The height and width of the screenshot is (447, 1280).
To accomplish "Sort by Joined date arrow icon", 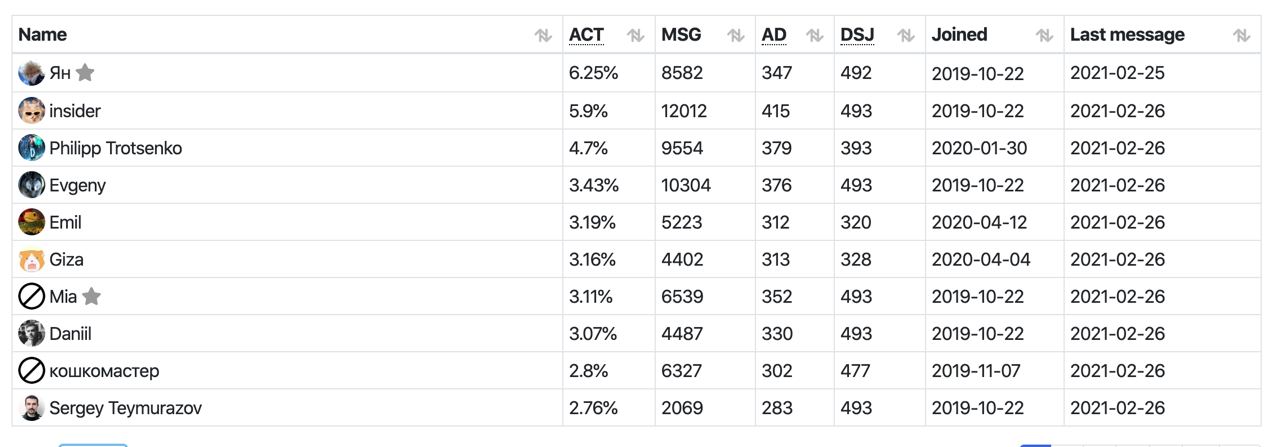I will click(x=1045, y=35).
